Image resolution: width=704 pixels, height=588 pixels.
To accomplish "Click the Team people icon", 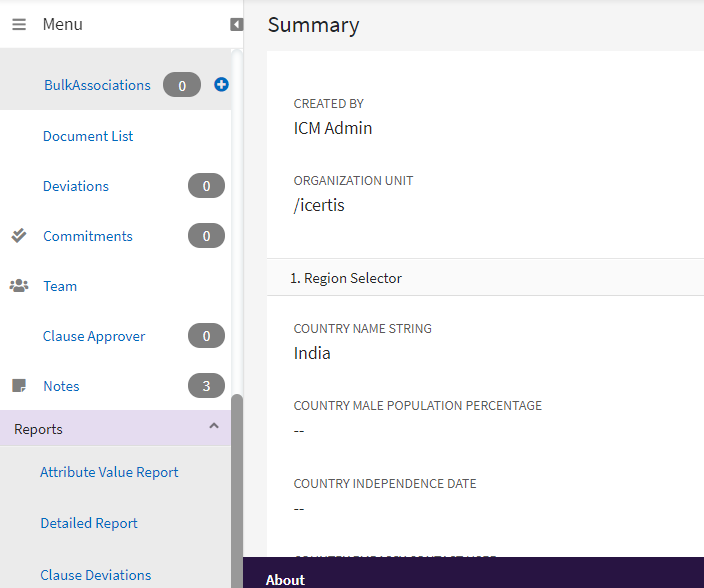I will pyautogui.click(x=19, y=286).
